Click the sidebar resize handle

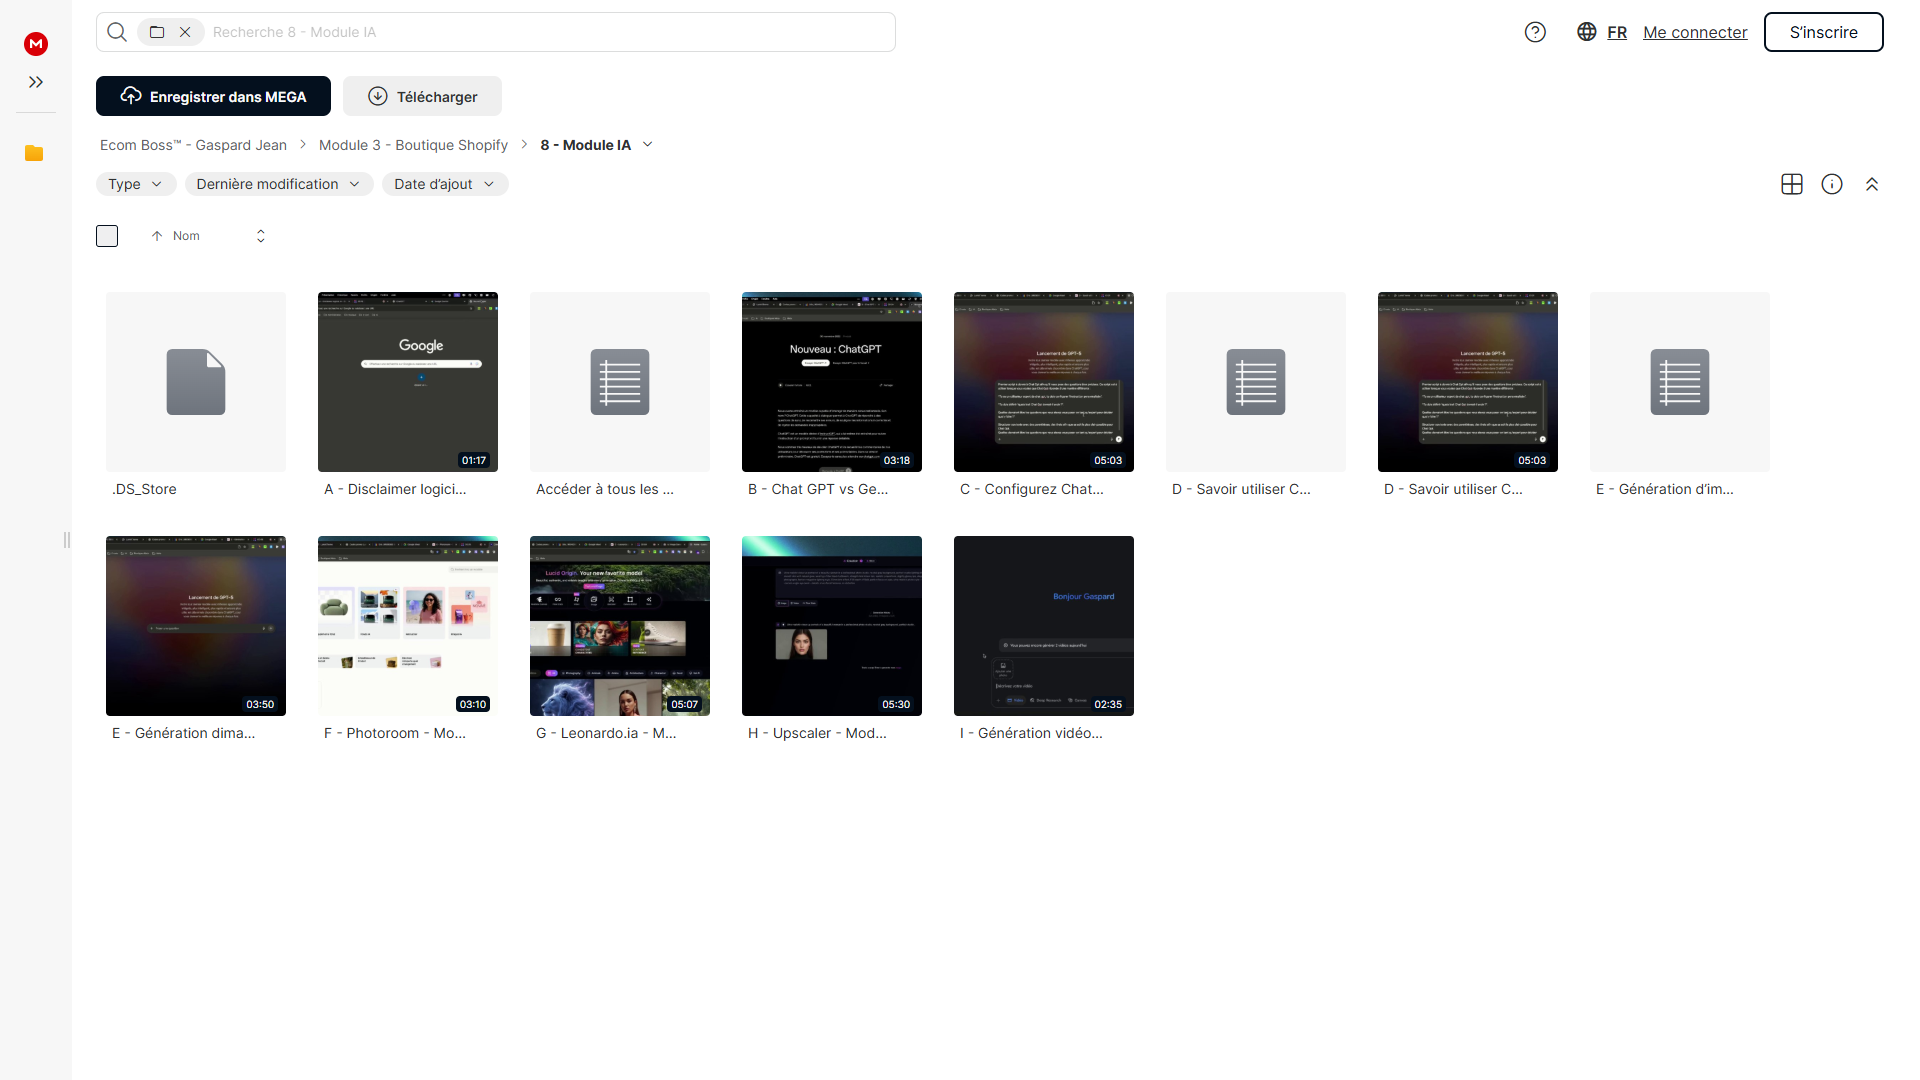coord(67,540)
